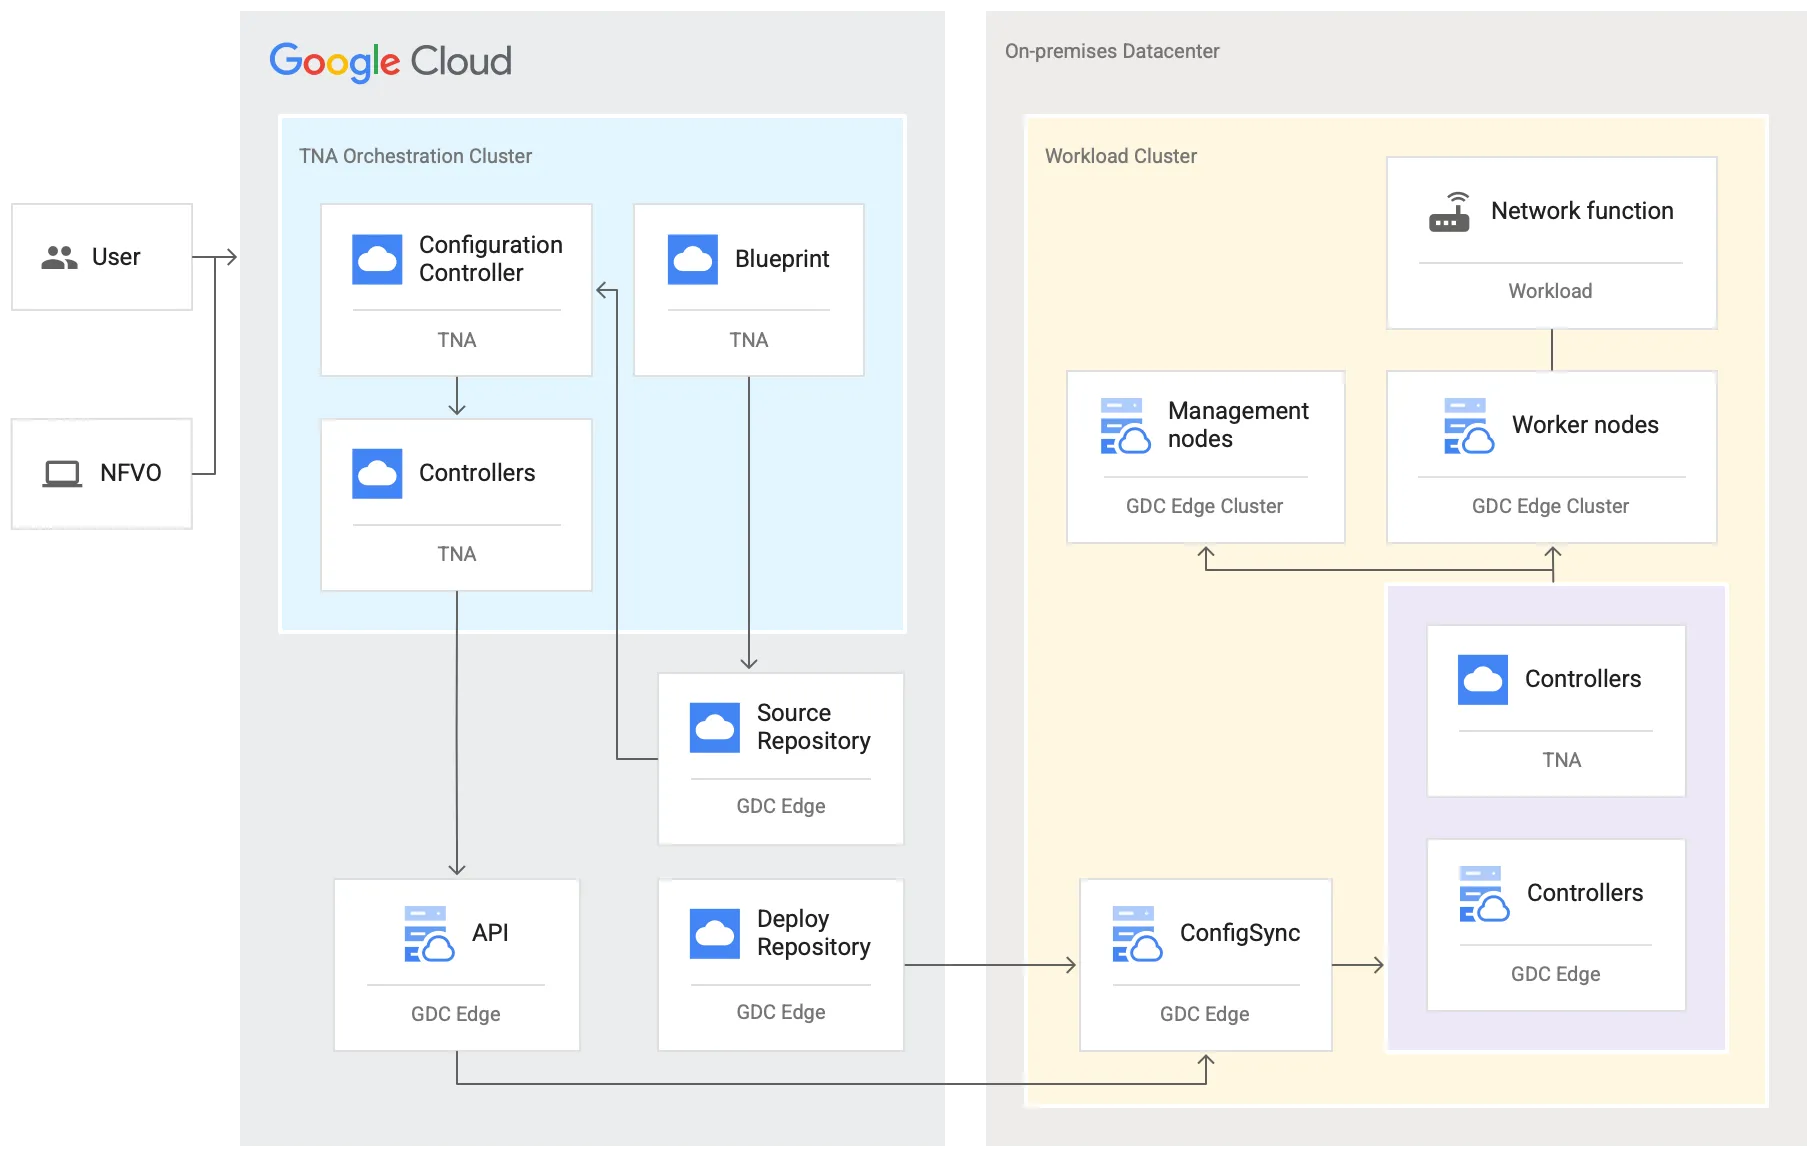
Task: Click the Blueprint cloud icon
Action: 692,260
